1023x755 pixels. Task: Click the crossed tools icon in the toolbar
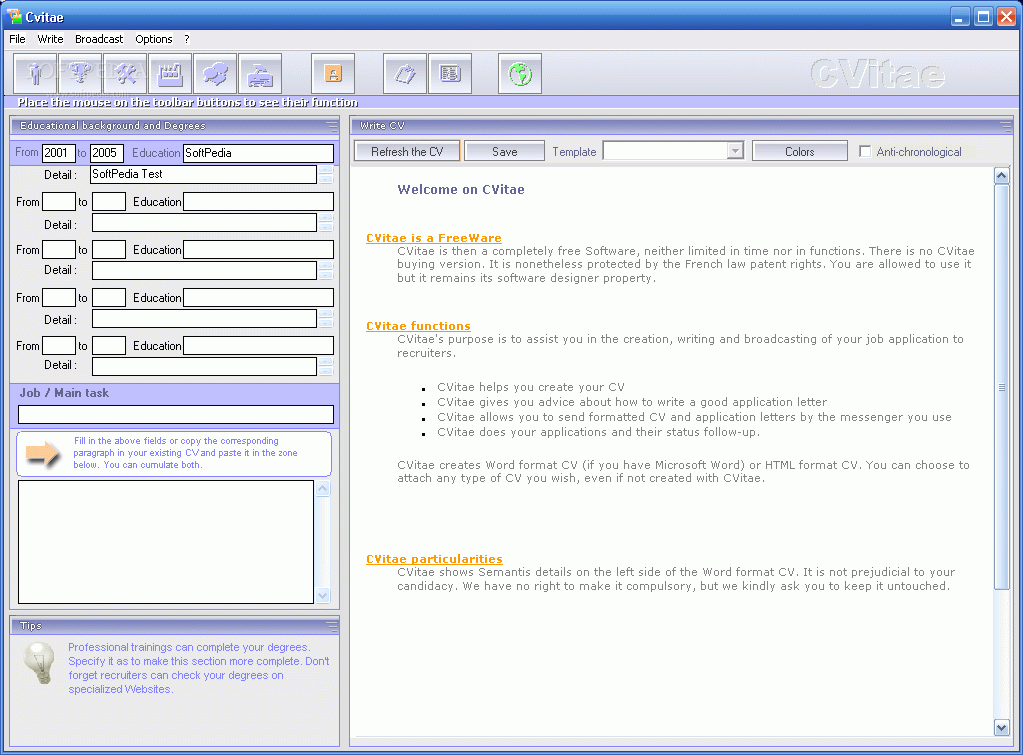tap(125, 74)
